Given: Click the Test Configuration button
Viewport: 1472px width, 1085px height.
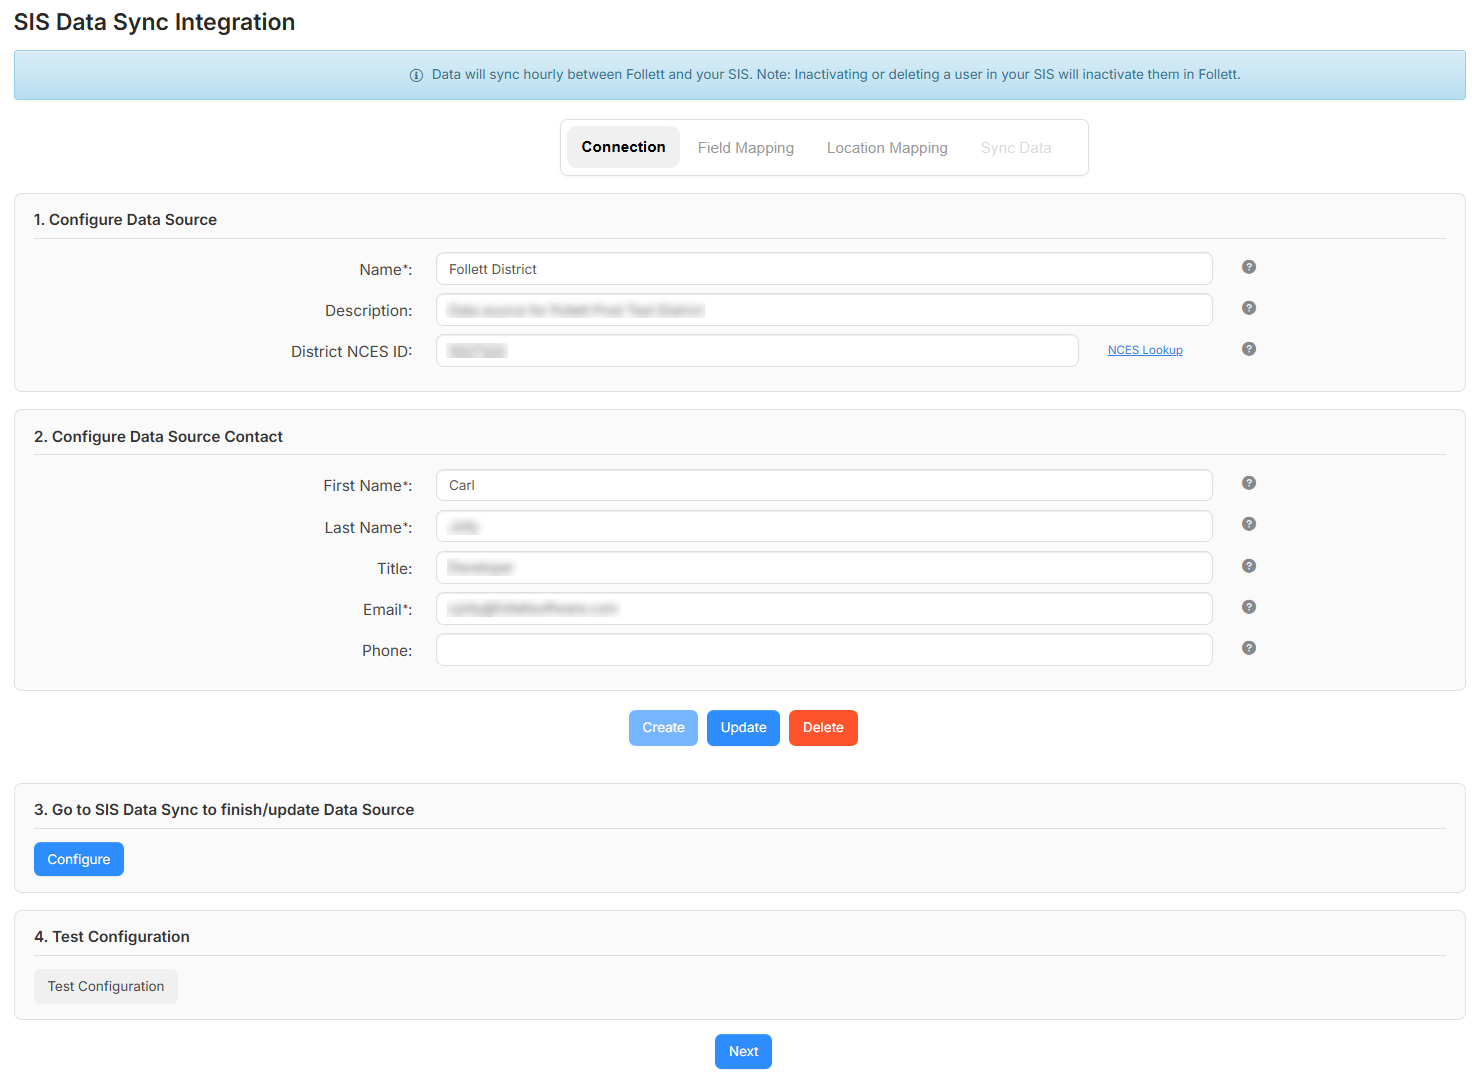Looking at the screenshot, I should click(x=106, y=986).
